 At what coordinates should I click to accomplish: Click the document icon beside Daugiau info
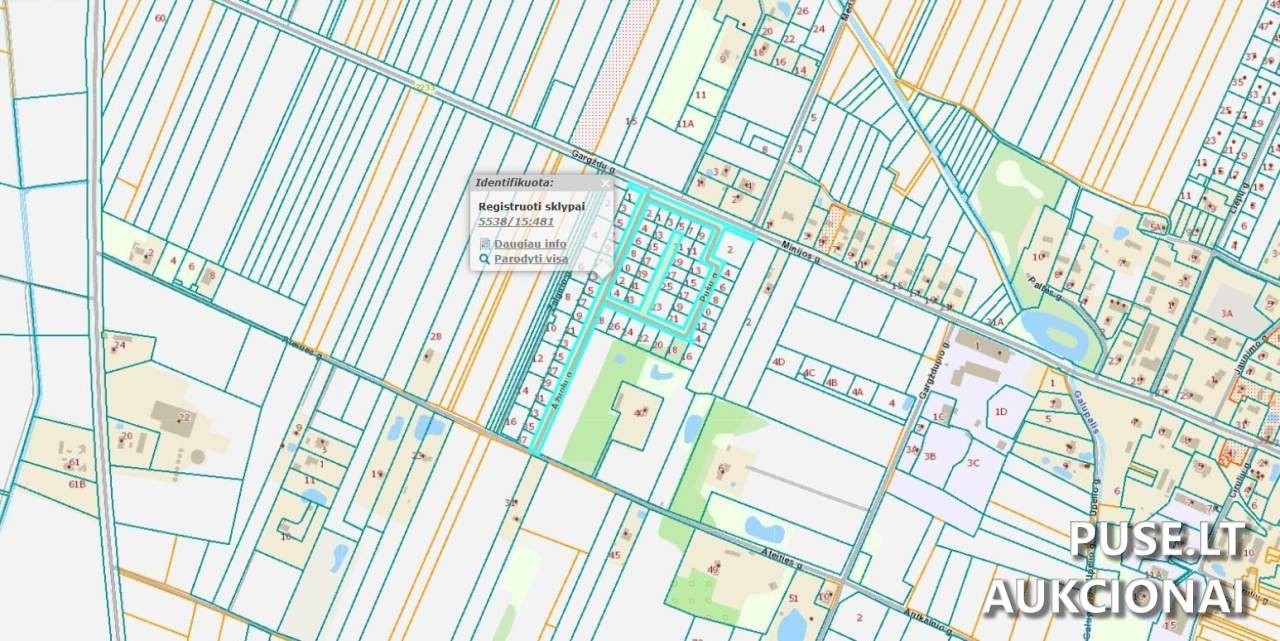point(485,243)
